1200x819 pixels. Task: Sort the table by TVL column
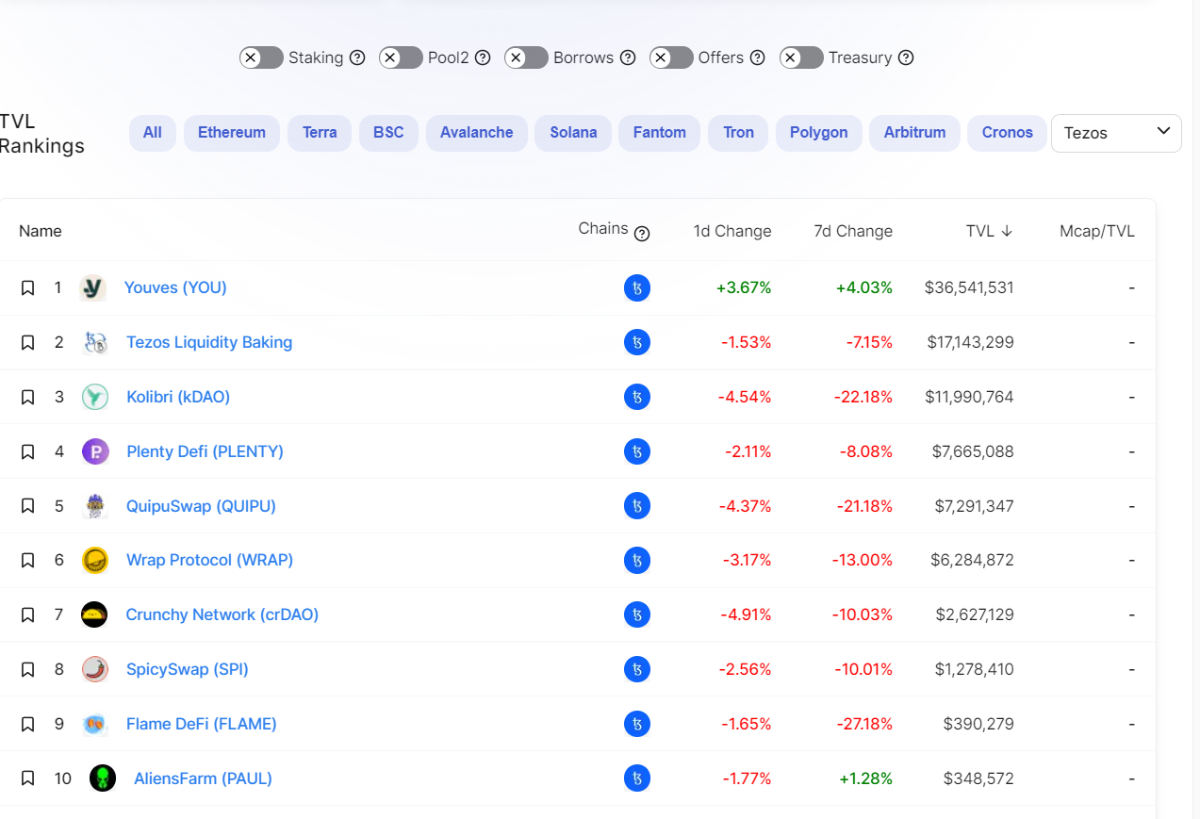988,231
